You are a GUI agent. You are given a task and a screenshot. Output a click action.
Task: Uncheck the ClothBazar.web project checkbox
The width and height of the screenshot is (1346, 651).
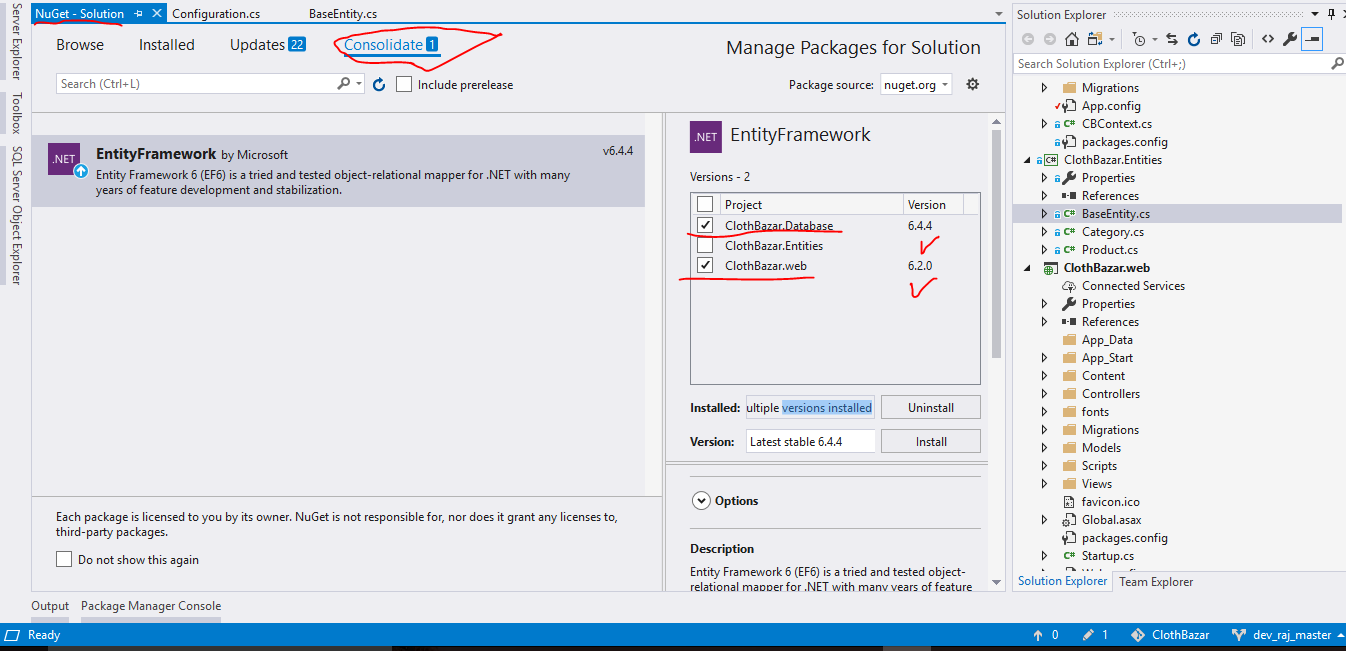click(706, 266)
